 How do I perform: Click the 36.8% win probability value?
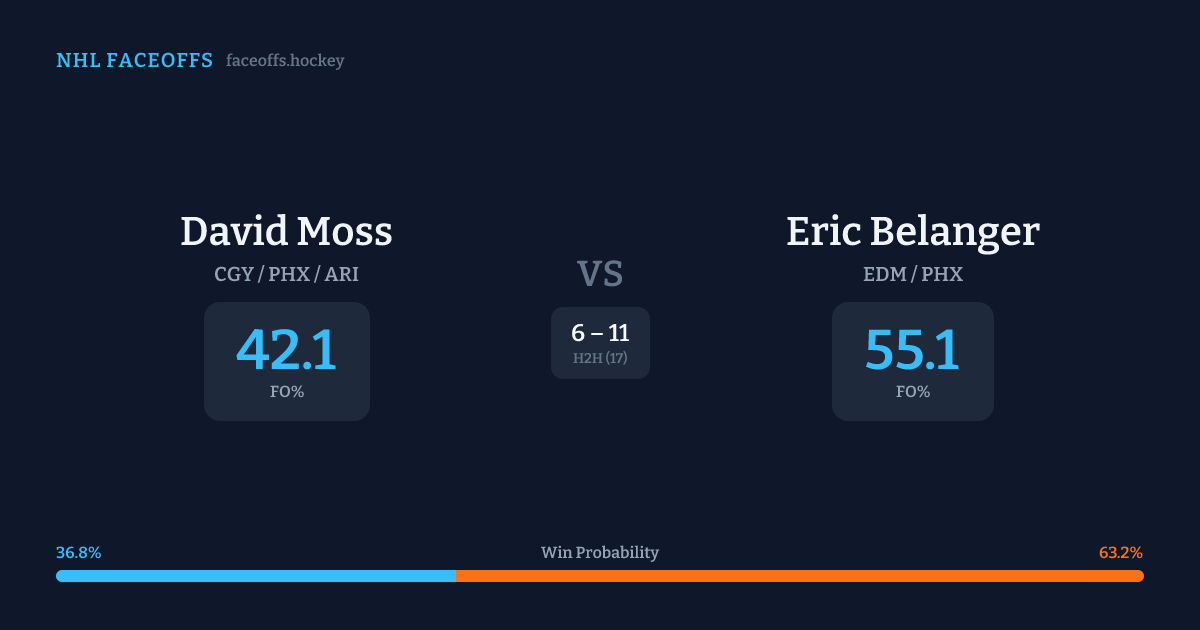tap(78, 553)
